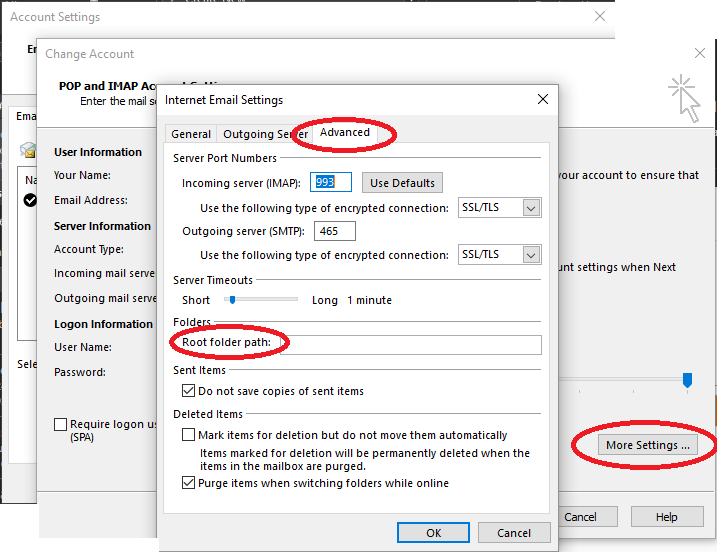Image resolution: width=717 pixels, height=552 pixels.
Task: Click Cancel in Change Account window
Action: point(588,517)
